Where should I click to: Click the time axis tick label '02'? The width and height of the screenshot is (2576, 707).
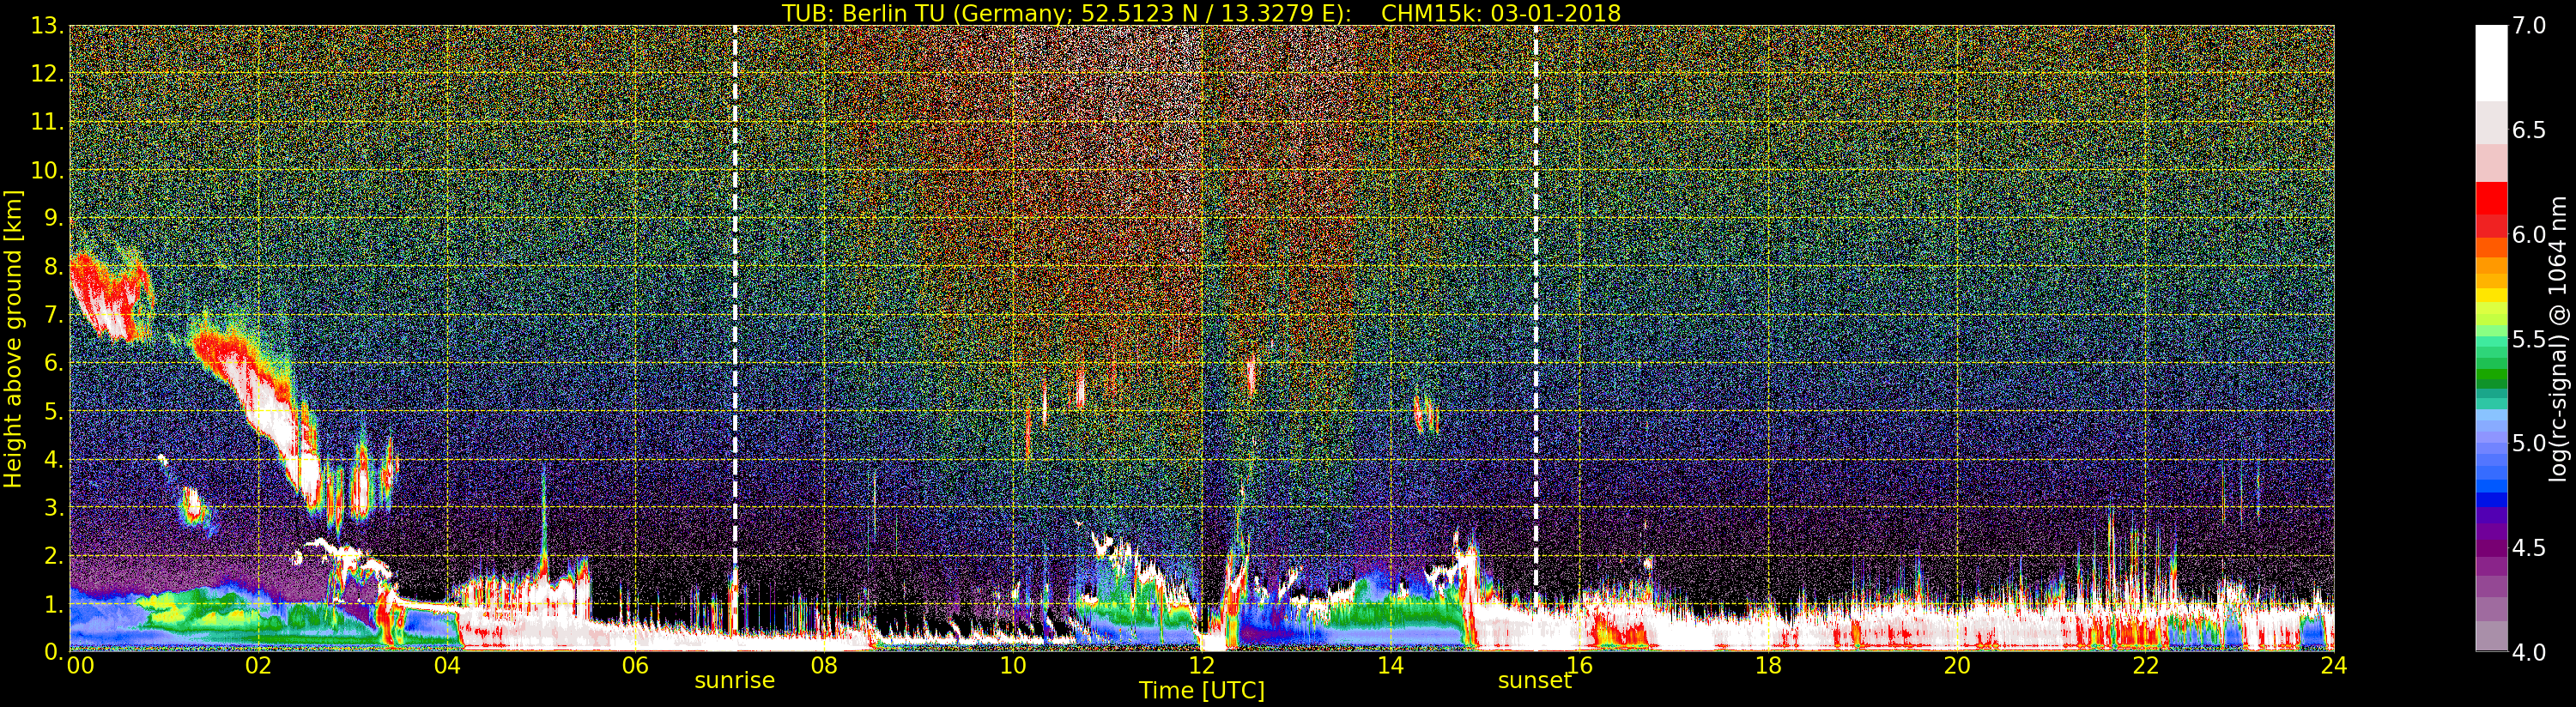[258, 665]
